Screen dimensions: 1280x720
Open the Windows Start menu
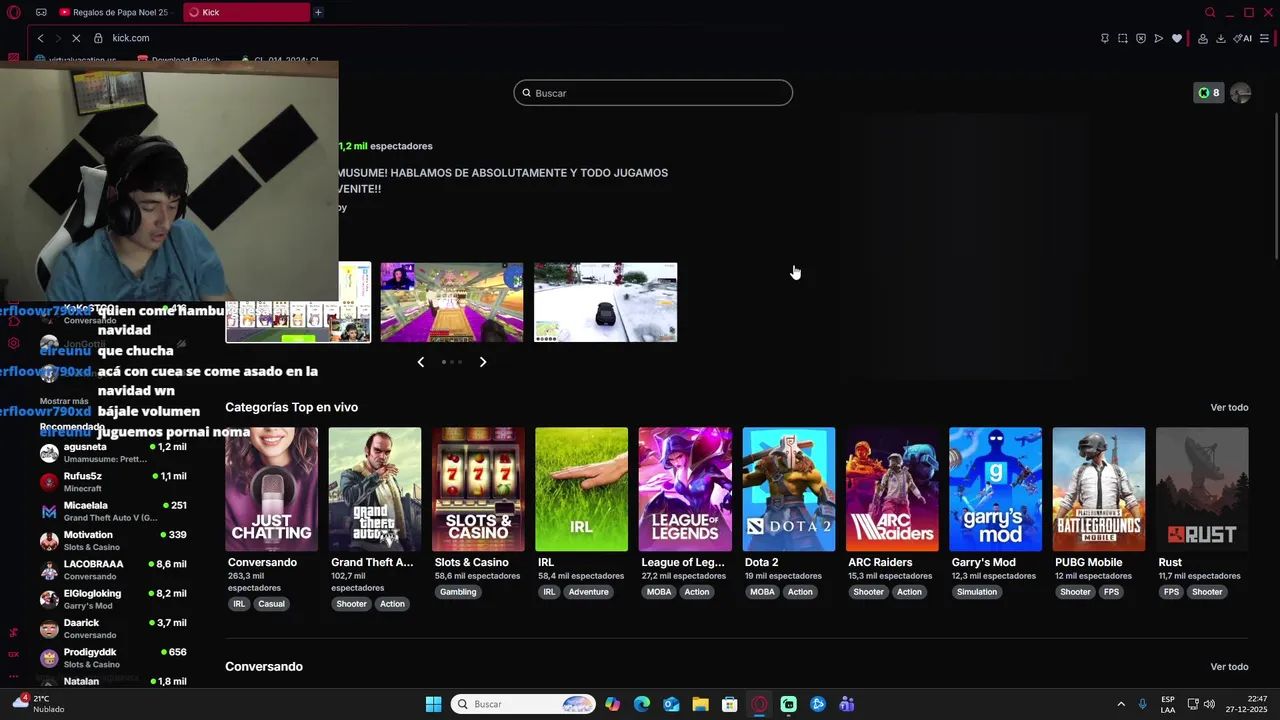point(433,704)
